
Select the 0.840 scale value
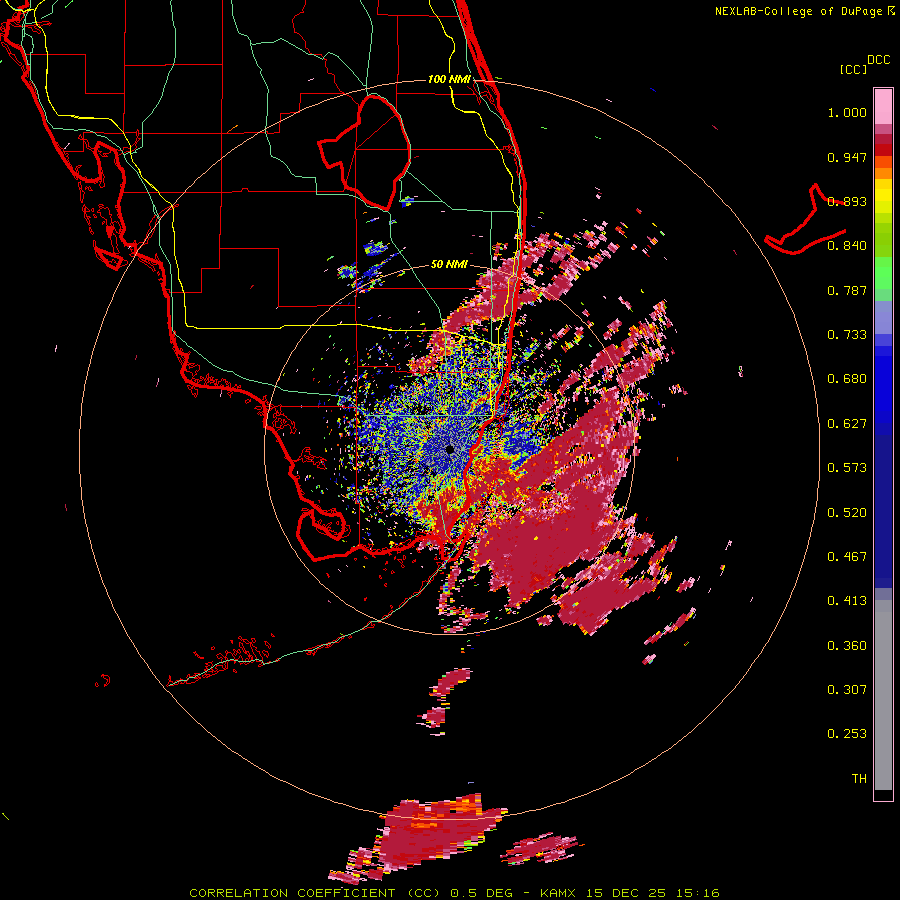tap(847, 246)
